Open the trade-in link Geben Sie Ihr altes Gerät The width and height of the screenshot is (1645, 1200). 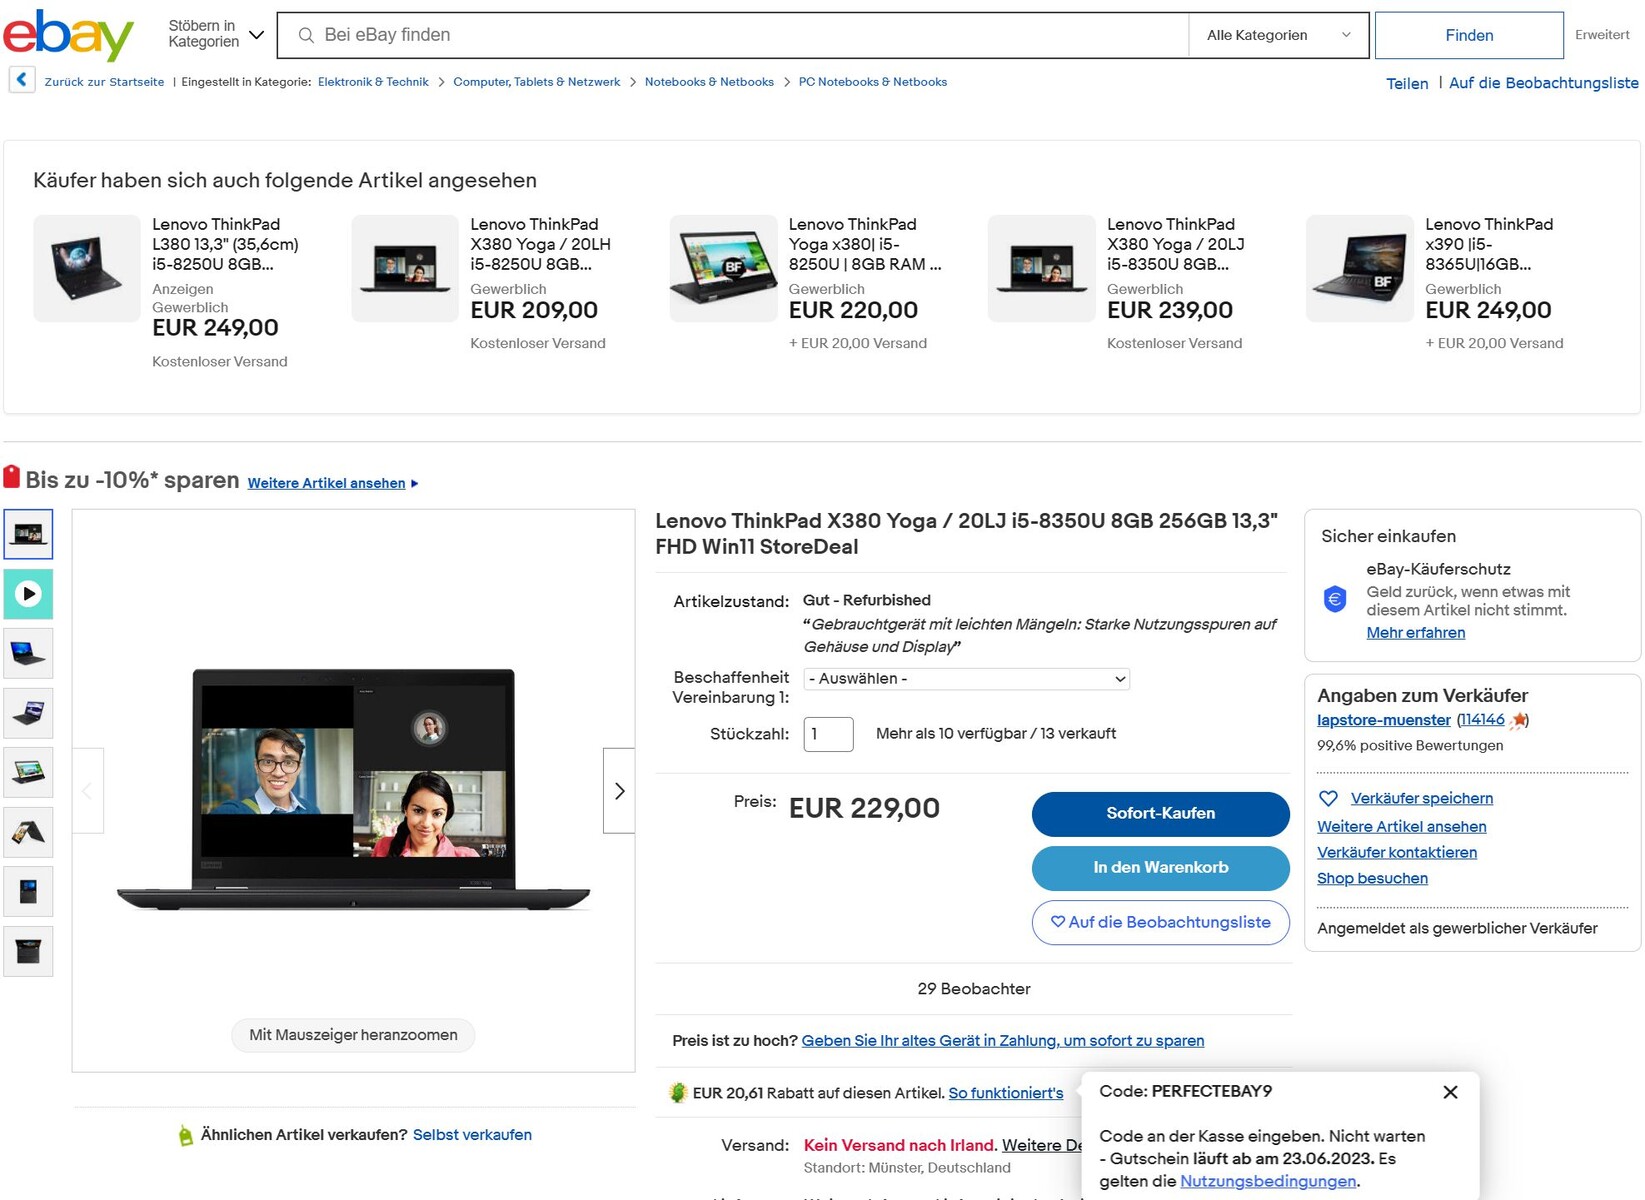[1002, 1041]
